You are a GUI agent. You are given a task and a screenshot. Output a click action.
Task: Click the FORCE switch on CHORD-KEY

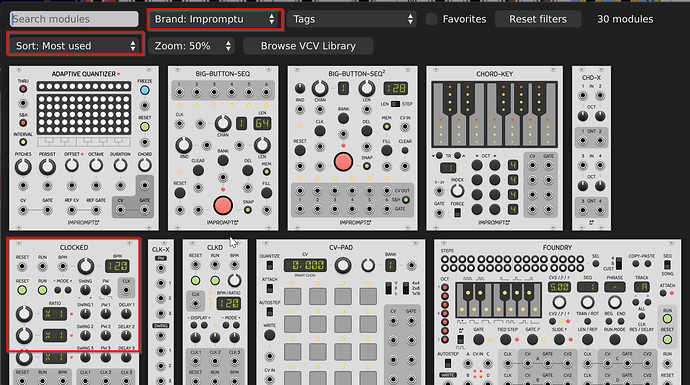(458, 213)
